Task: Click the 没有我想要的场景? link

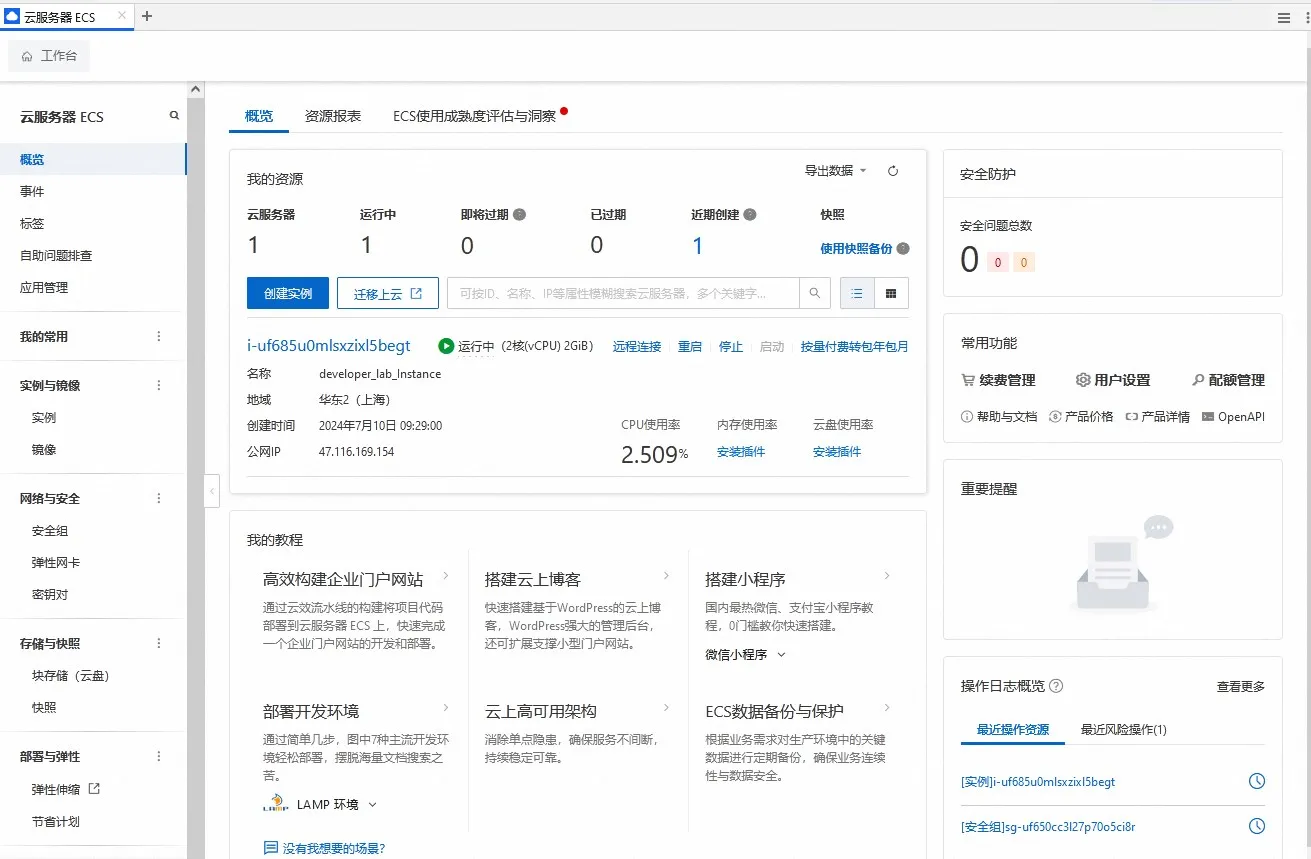Action: pos(334,848)
